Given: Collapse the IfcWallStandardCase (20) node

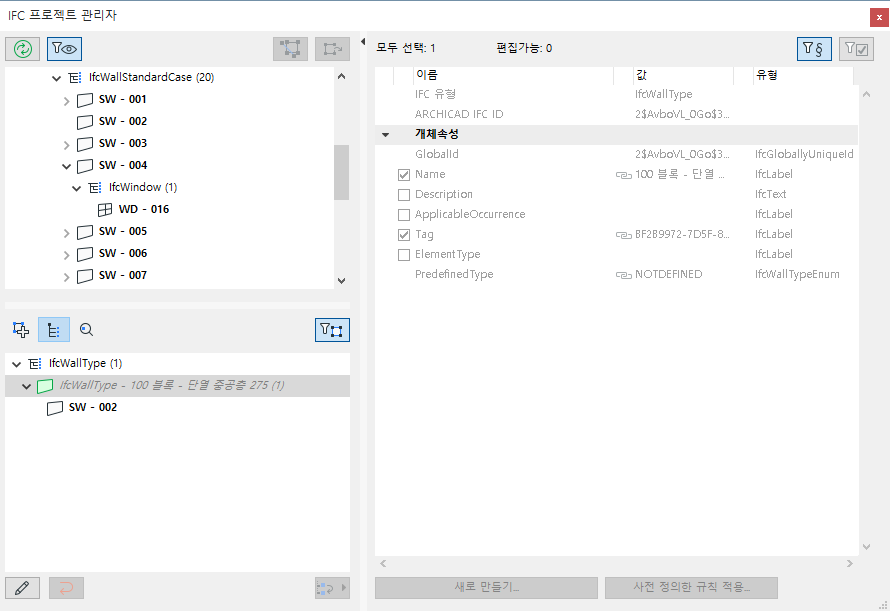Looking at the screenshot, I should [56, 78].
